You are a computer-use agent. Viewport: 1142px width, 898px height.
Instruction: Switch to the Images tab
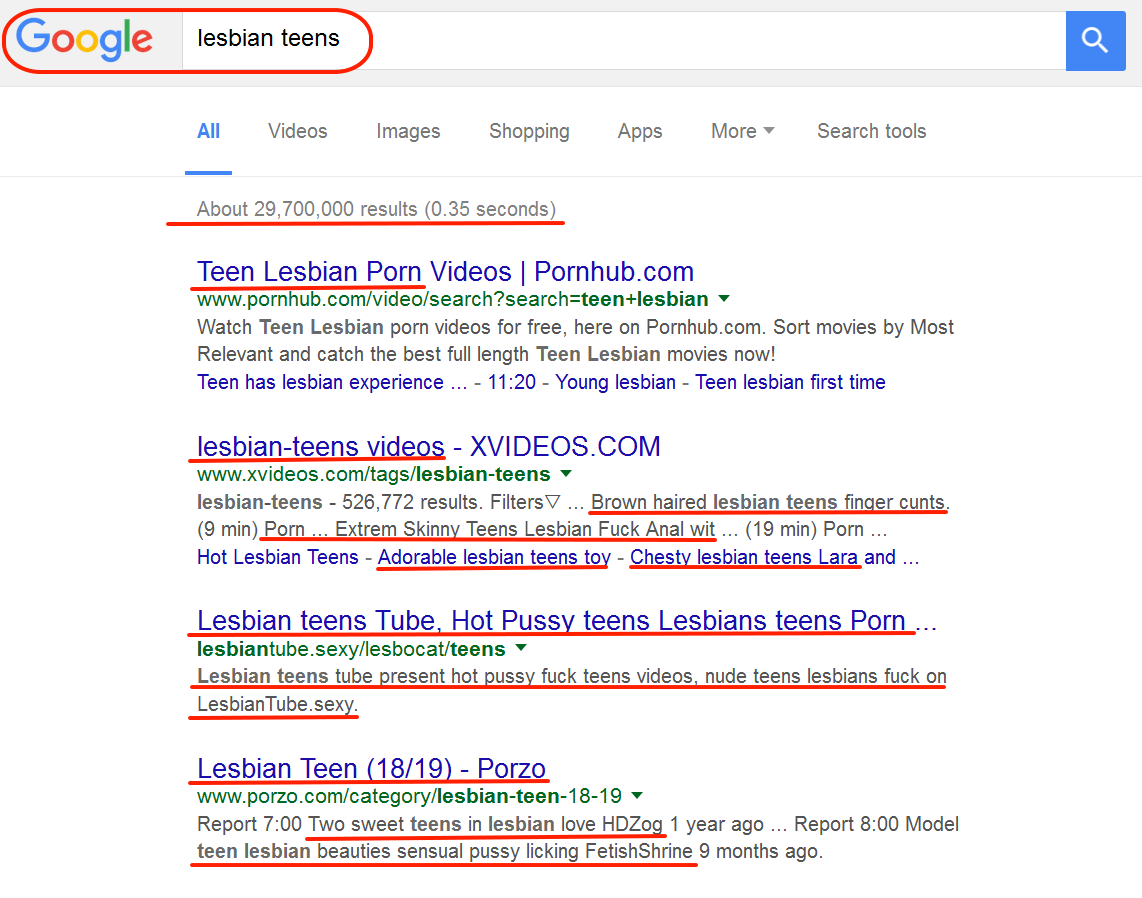point(408,131)
